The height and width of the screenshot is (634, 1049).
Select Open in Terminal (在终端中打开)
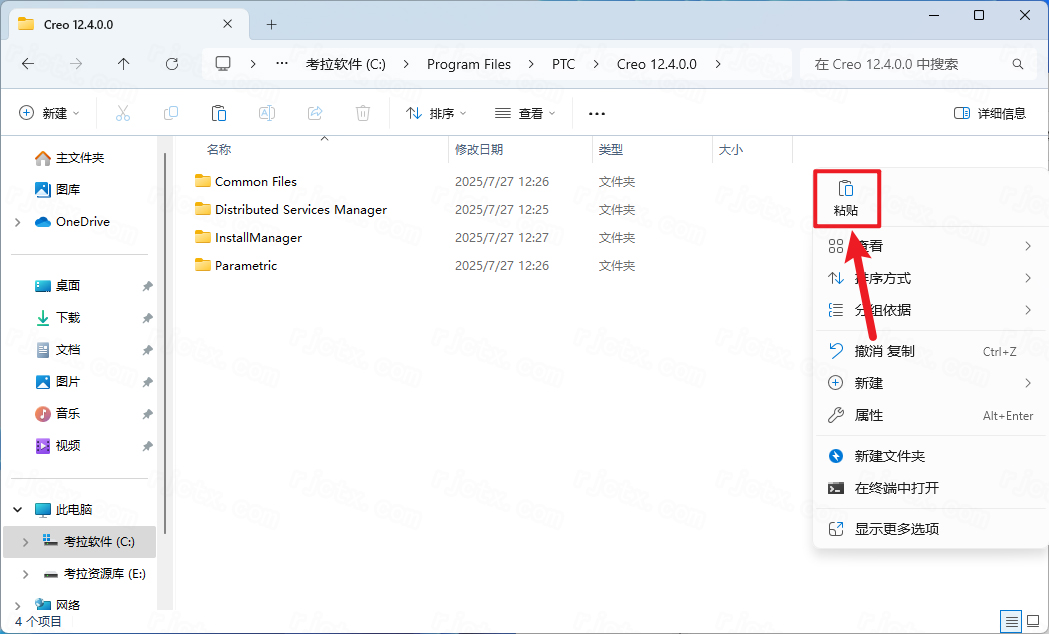(x=930, y=488)
